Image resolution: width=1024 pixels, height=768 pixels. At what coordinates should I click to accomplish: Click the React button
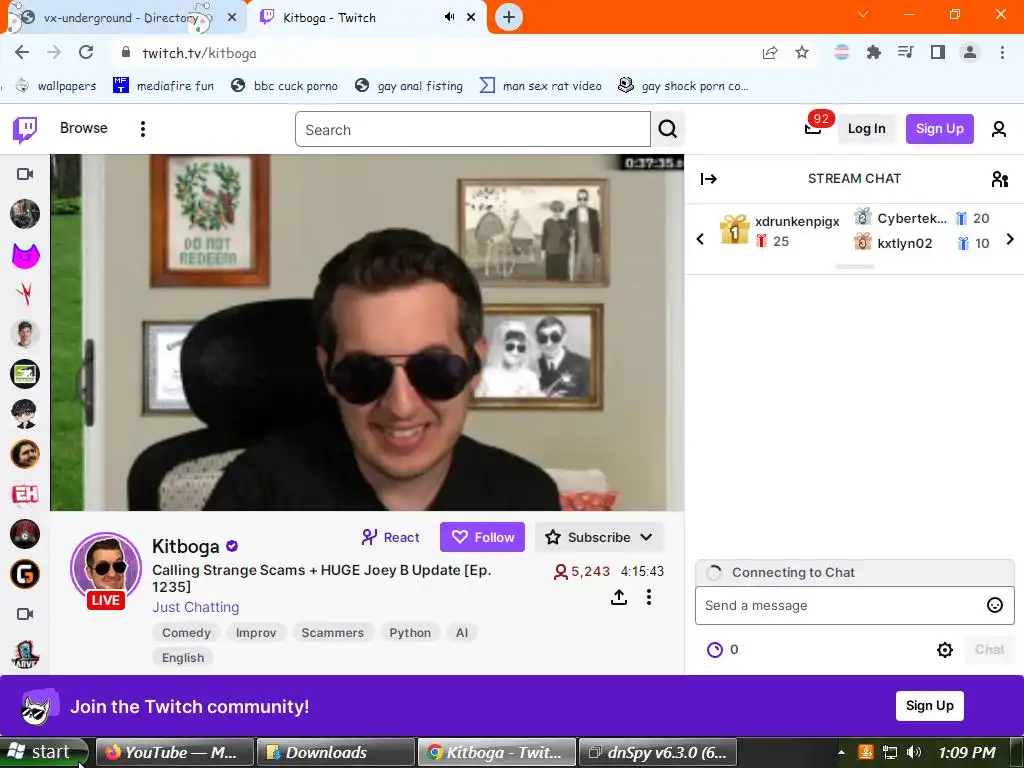[391, 537]
